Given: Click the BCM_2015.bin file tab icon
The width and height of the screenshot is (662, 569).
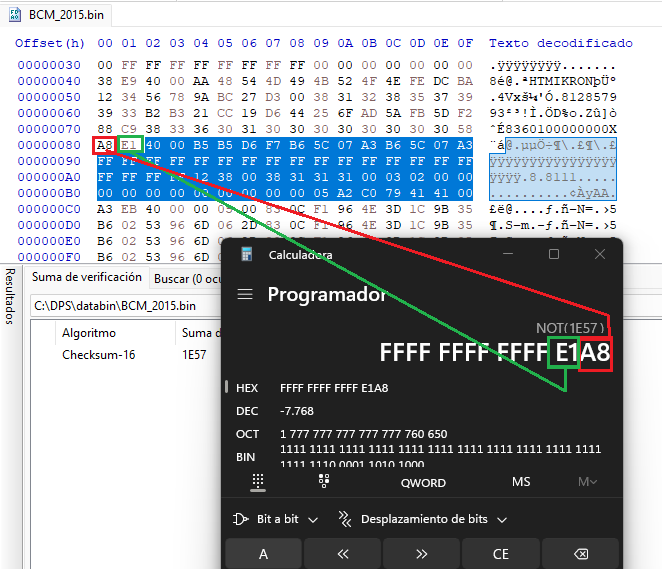Looking at the screenshot, I should (x=15, y=15).
